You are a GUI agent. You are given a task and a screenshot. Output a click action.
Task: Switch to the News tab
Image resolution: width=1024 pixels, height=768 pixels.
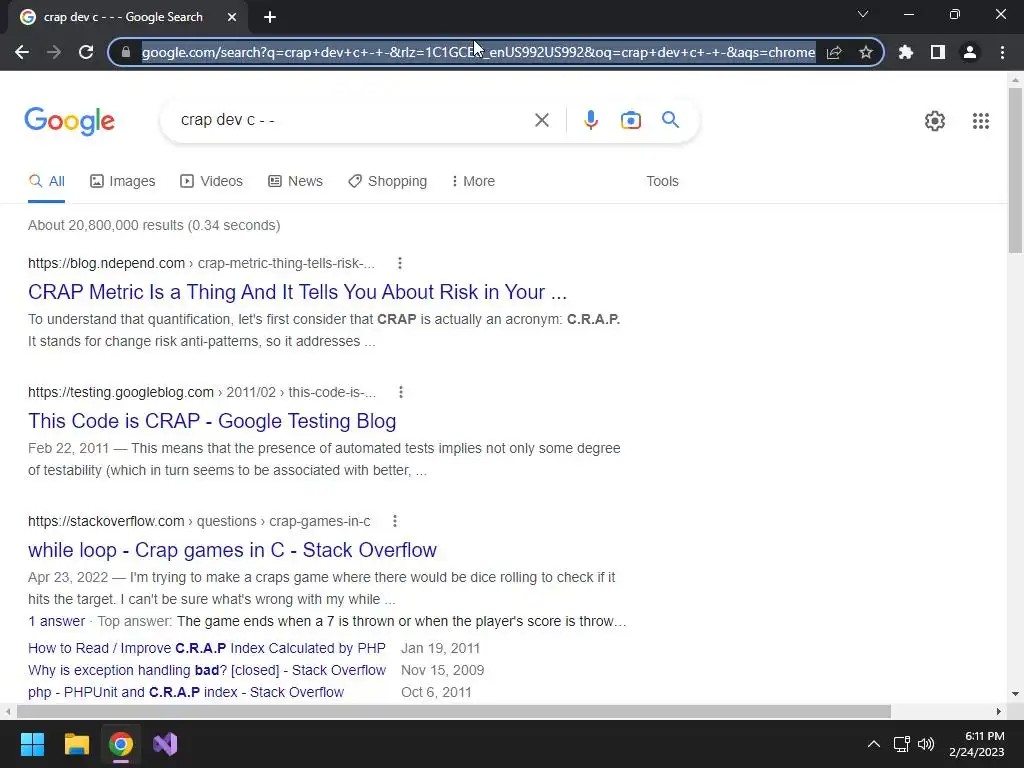click(x=295, y=182)
